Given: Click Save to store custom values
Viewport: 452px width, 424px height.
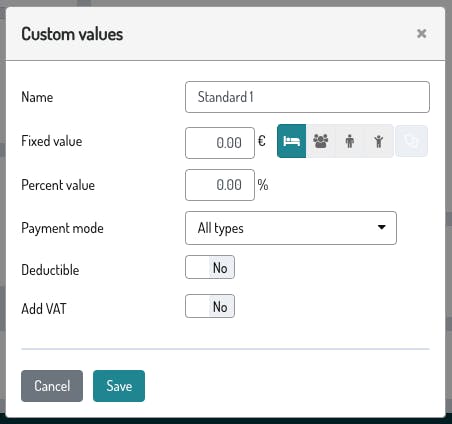Looking at the screenshot, I should (x=119, y=386).
